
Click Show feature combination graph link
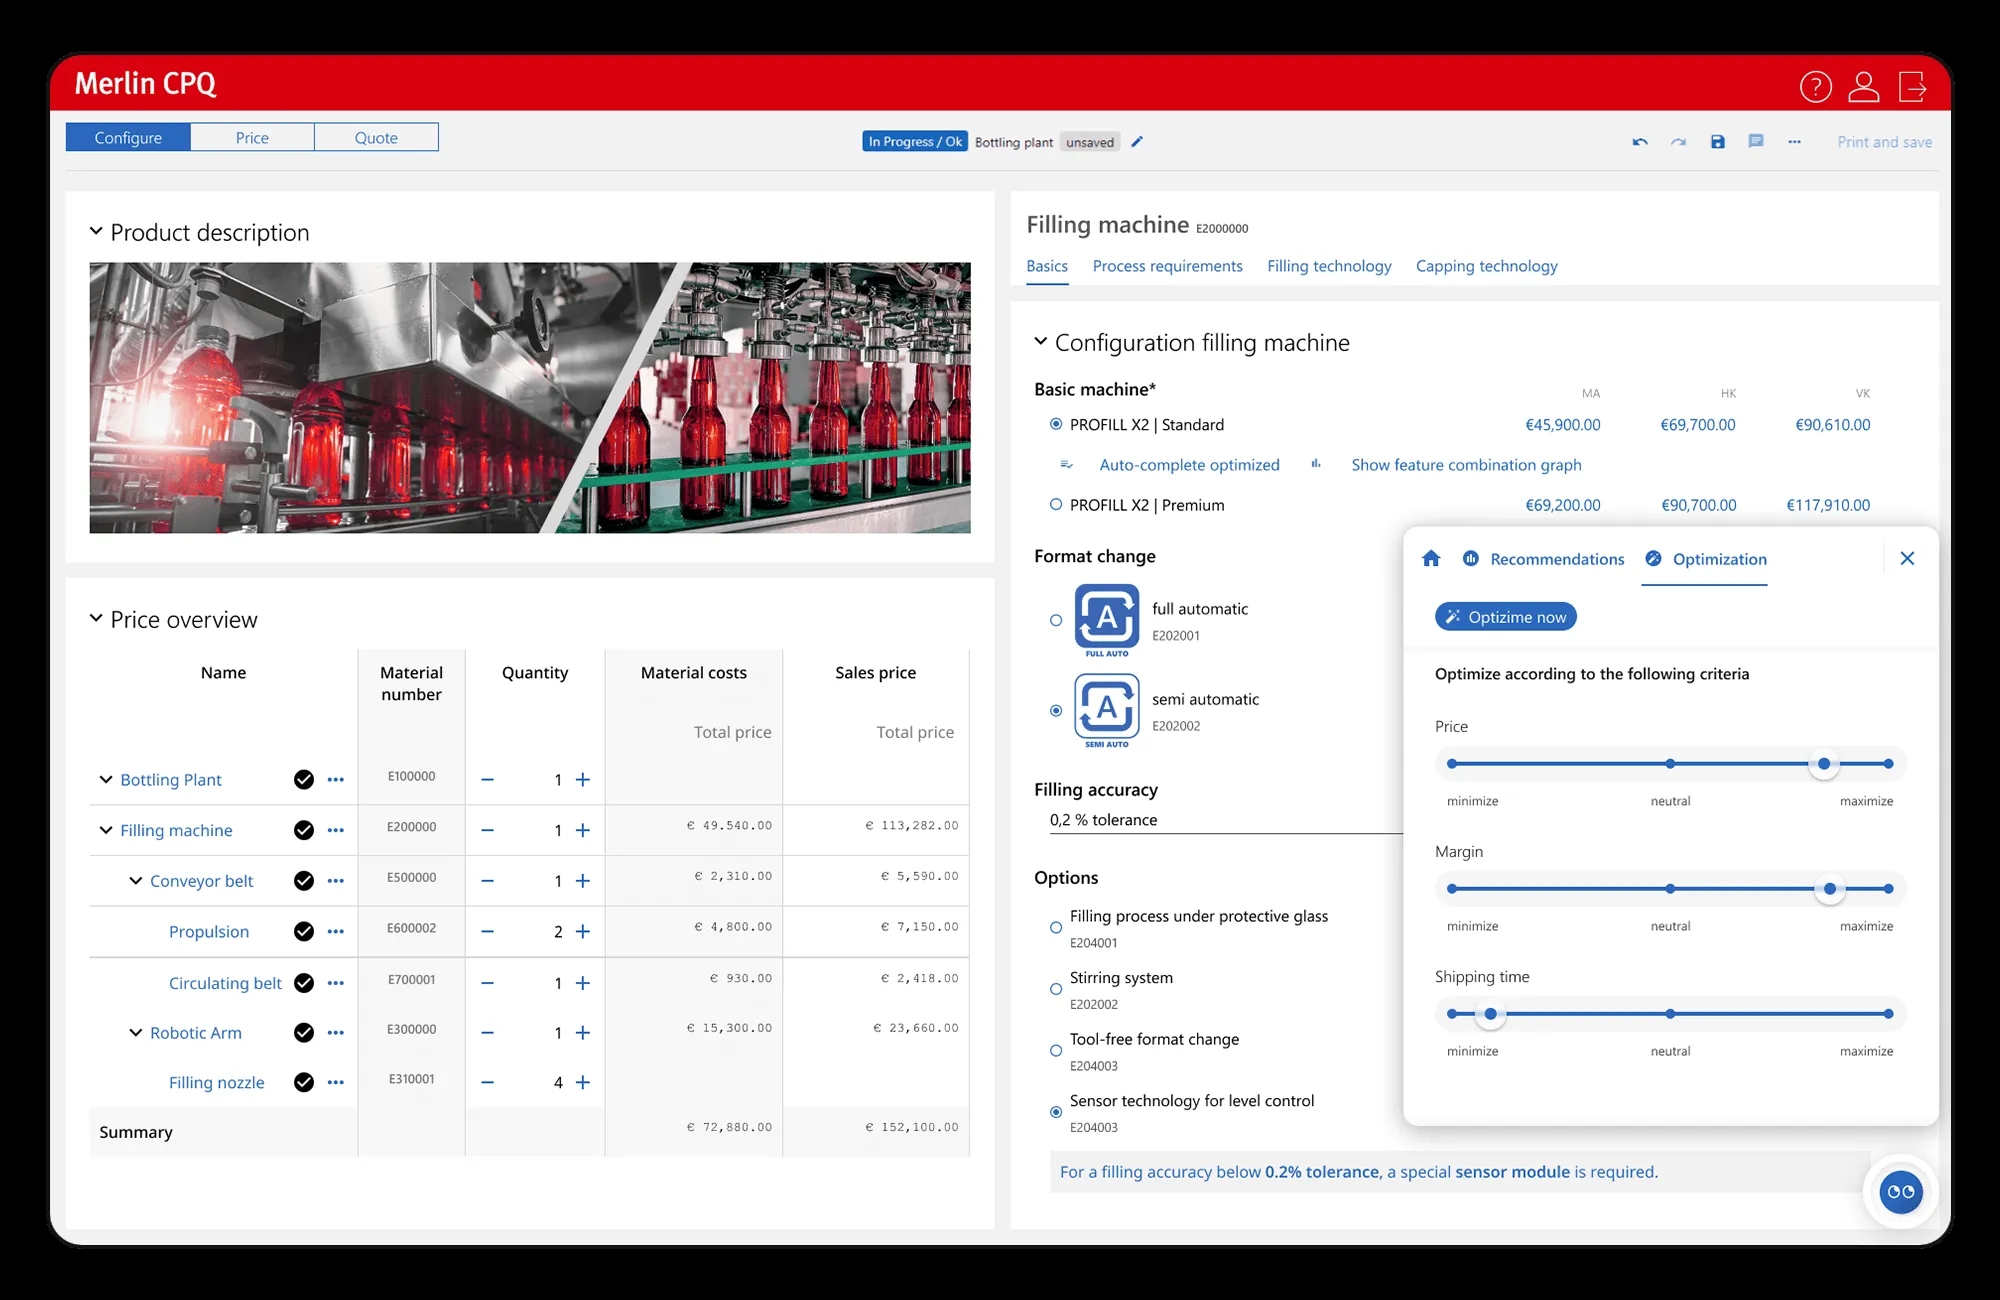pos(1466,465)
